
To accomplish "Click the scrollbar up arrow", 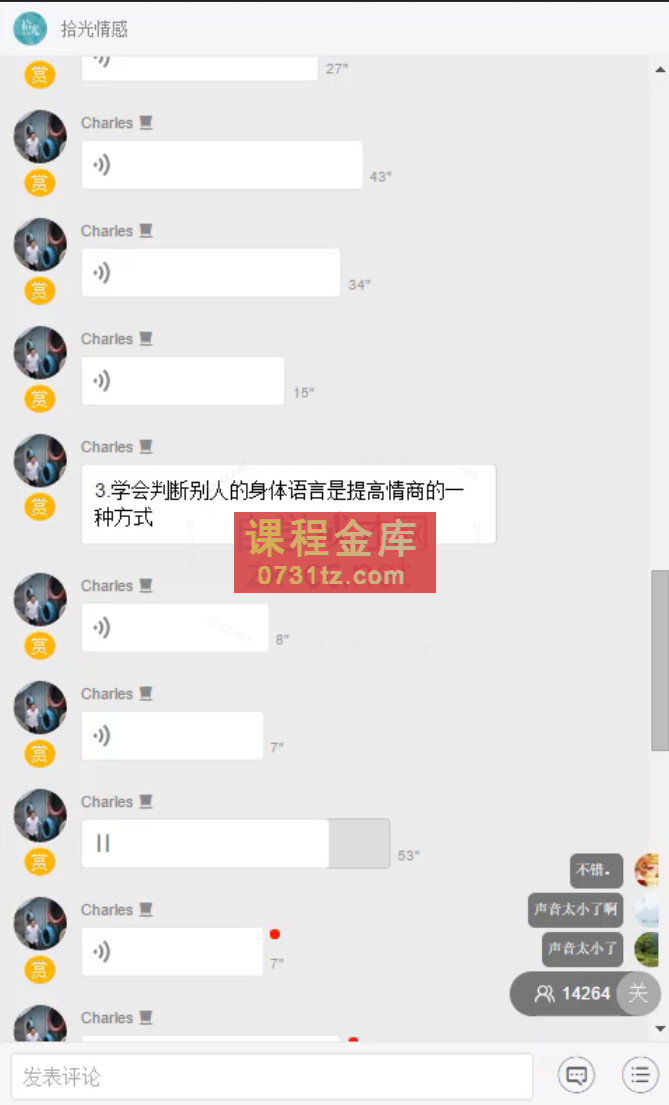I will point(660,69).
